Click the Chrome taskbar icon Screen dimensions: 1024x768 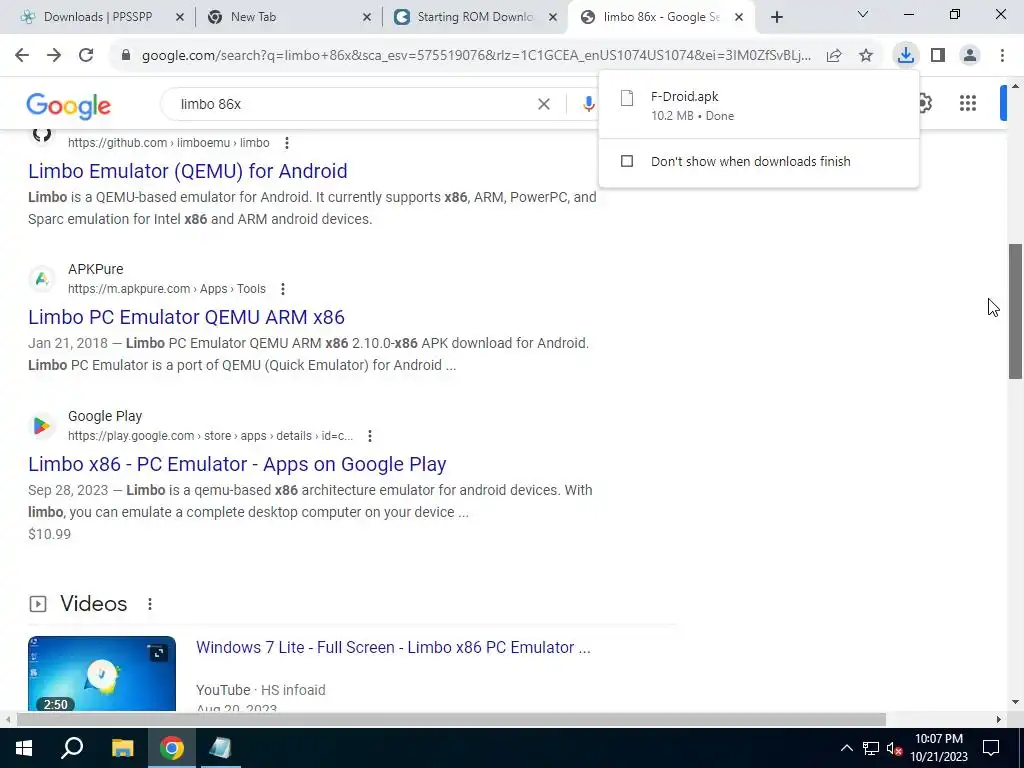tap(172, 748)
